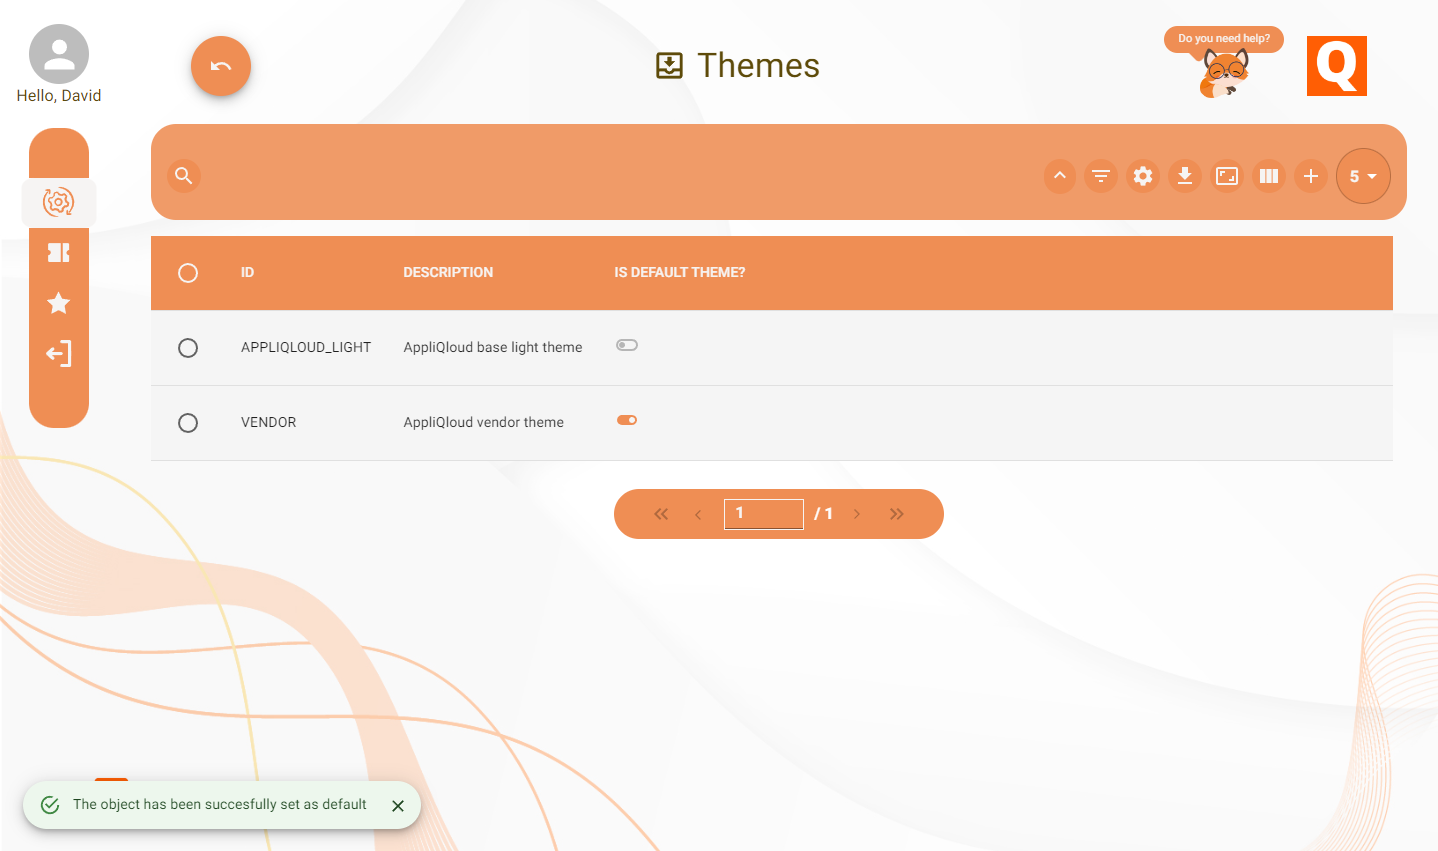Screen dimensions: 1438x851
Task: Dismiss the success notification toast
Action: pos(397,805)
